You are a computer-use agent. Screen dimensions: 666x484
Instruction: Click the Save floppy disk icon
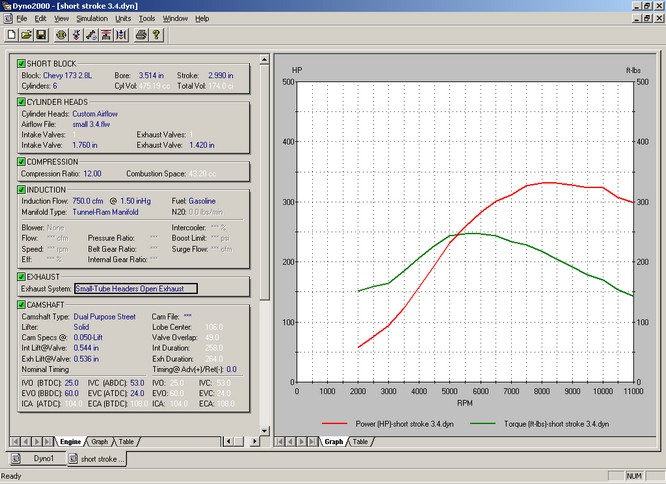(x=41, y=35)
